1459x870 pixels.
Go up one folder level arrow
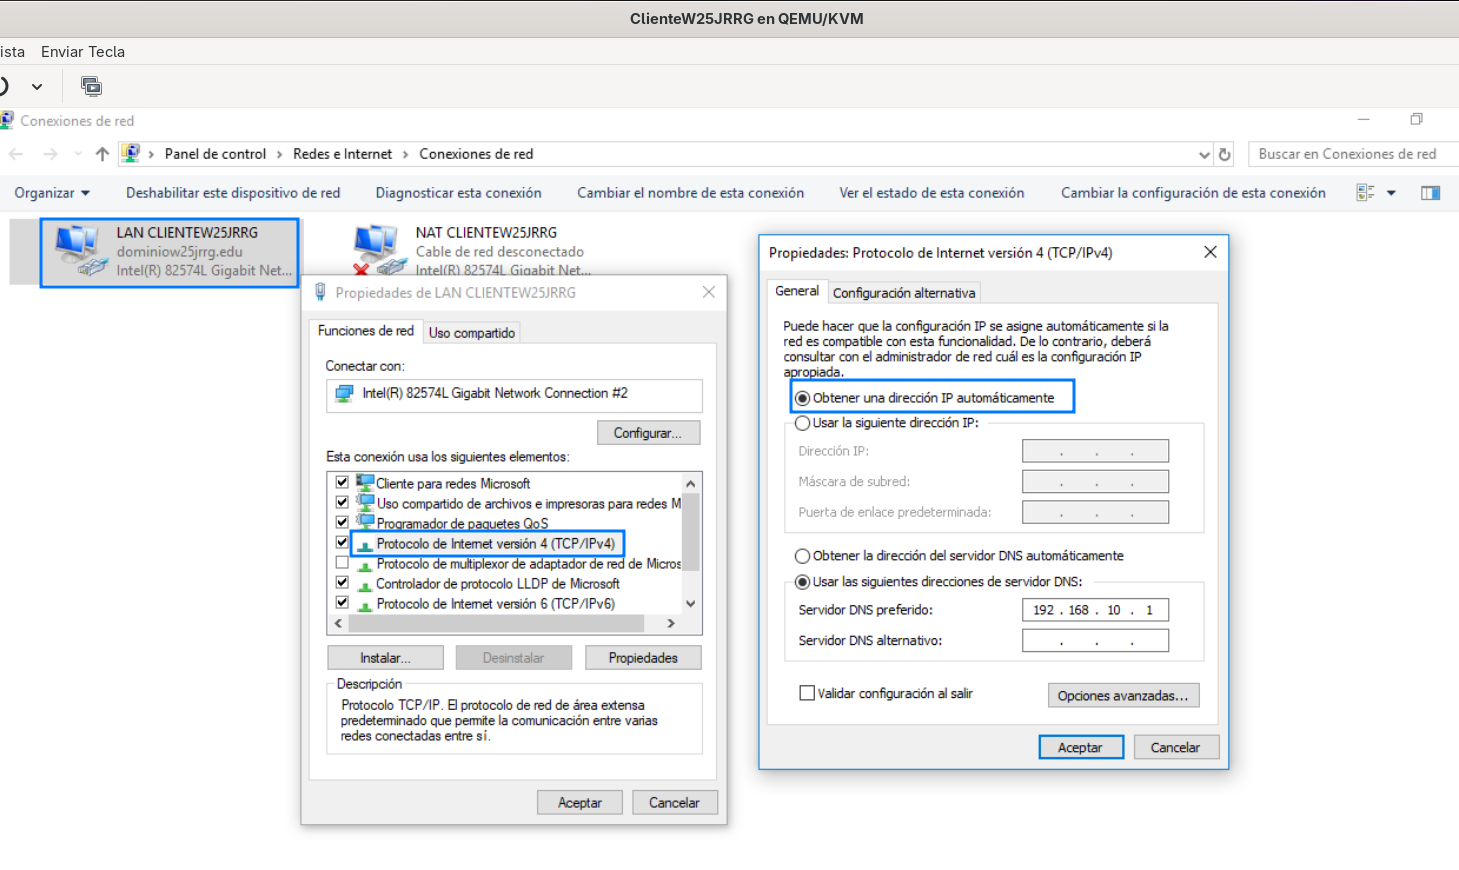click(102, 154)
